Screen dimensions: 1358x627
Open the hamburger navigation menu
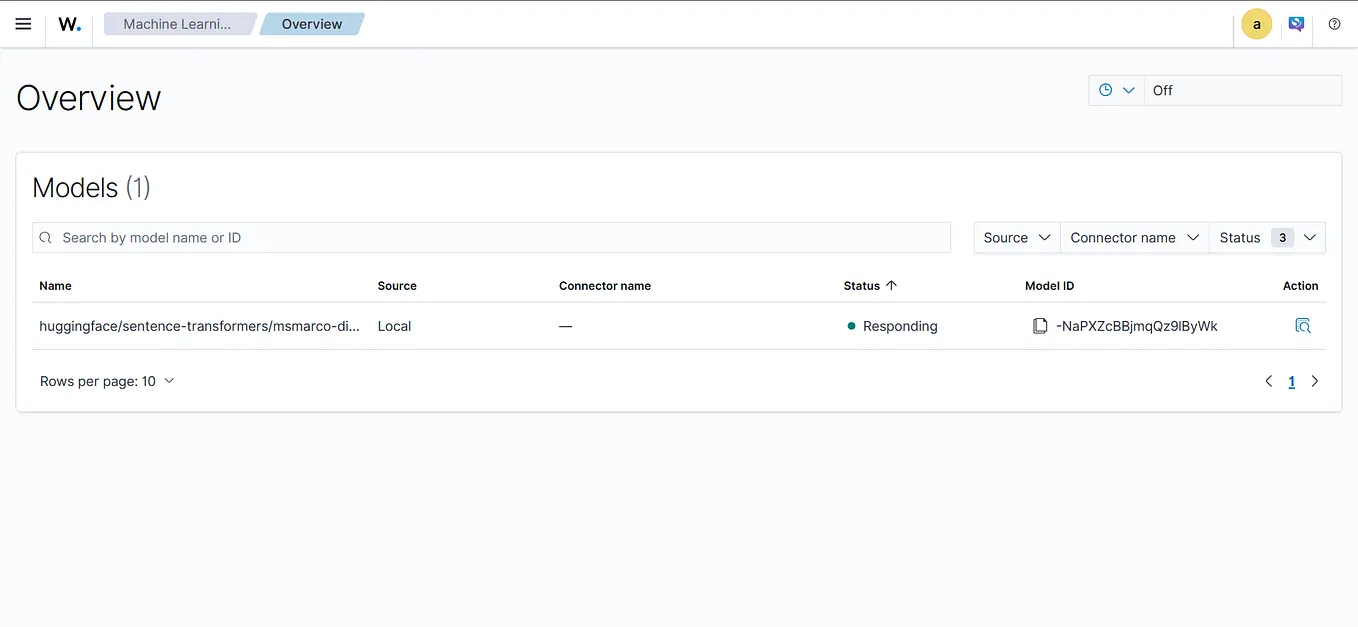coord(23,23)
